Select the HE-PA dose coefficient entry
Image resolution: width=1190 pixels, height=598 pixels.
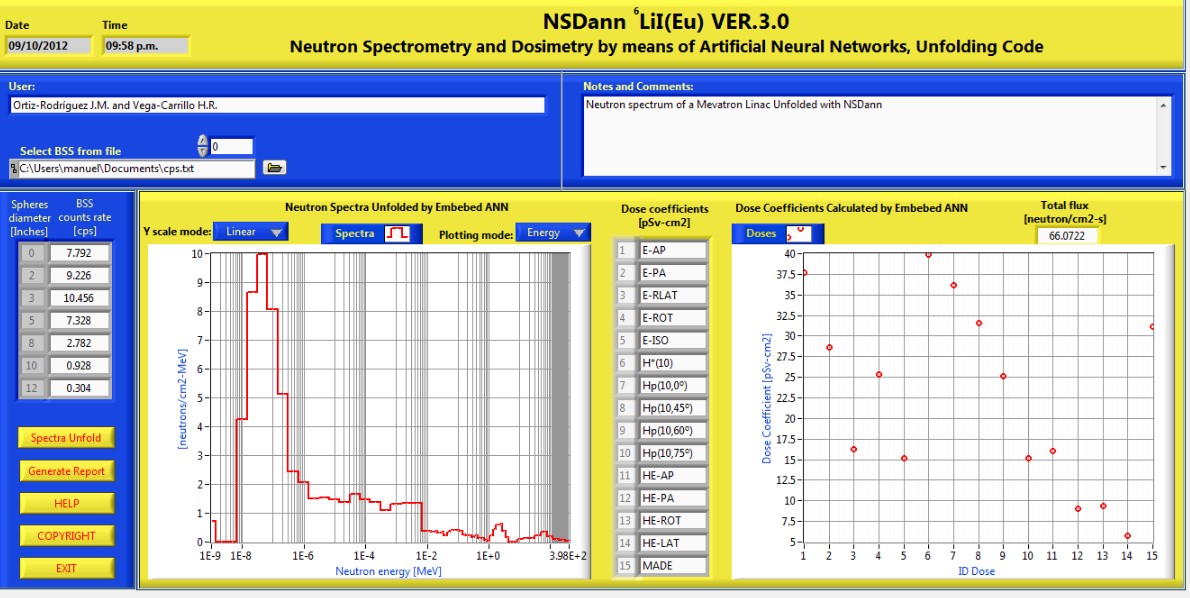672,498
